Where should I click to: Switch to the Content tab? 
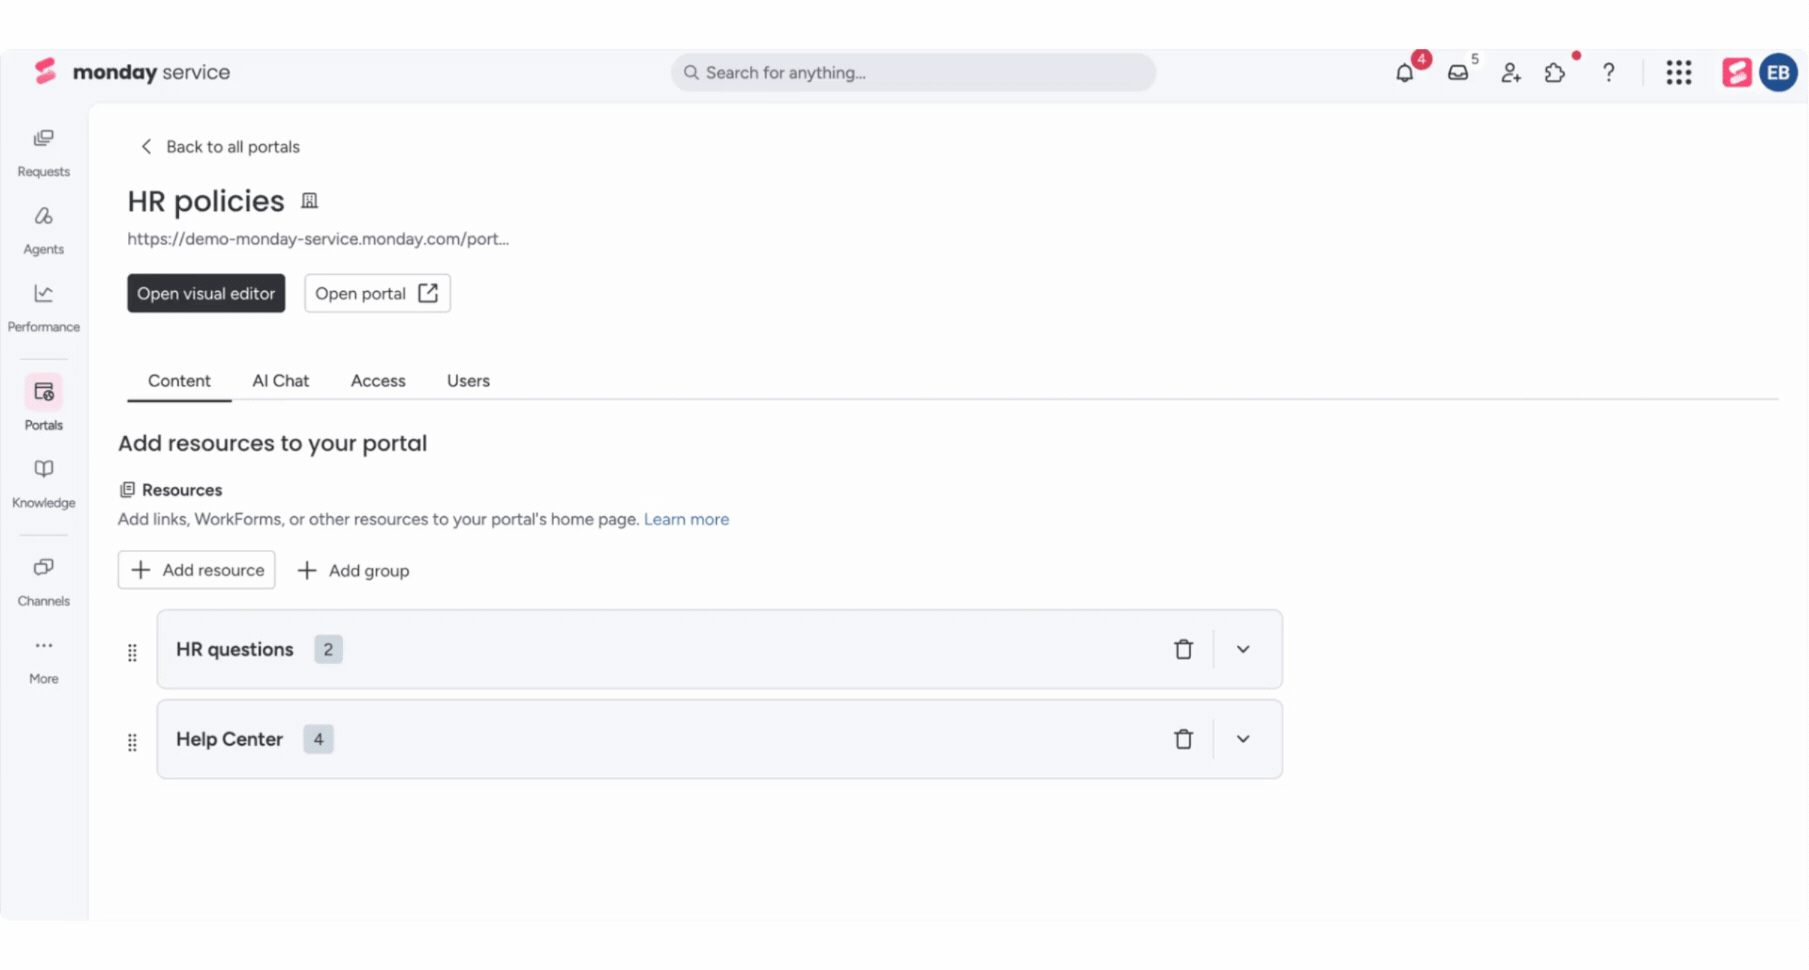click(179, 381)
